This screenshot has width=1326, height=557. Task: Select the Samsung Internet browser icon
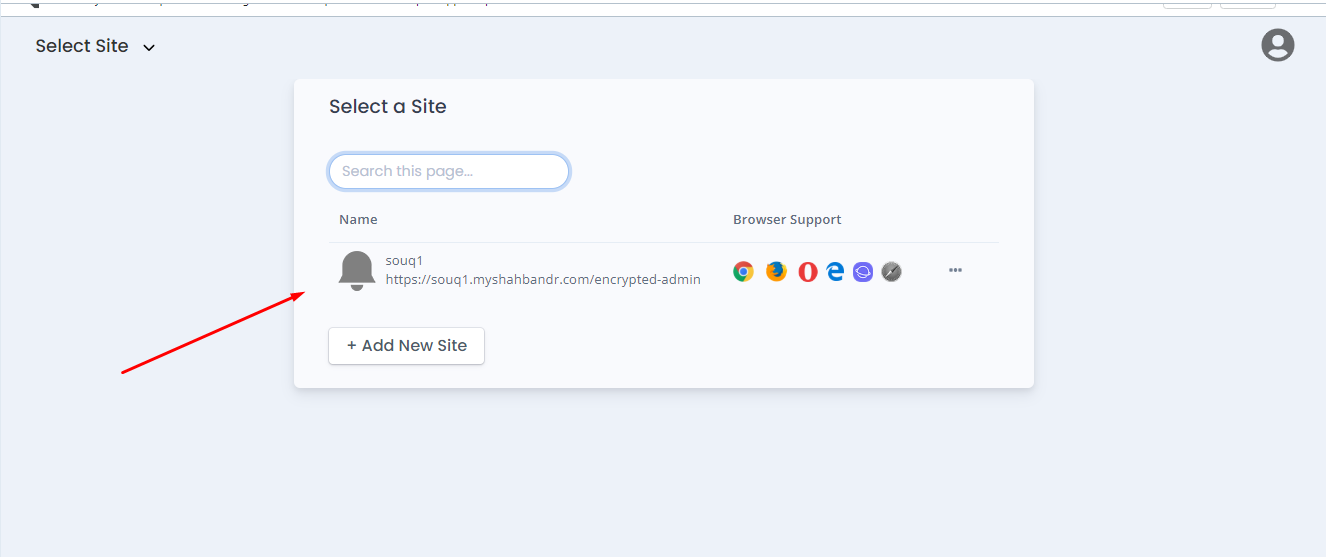[x=863, y=271]
